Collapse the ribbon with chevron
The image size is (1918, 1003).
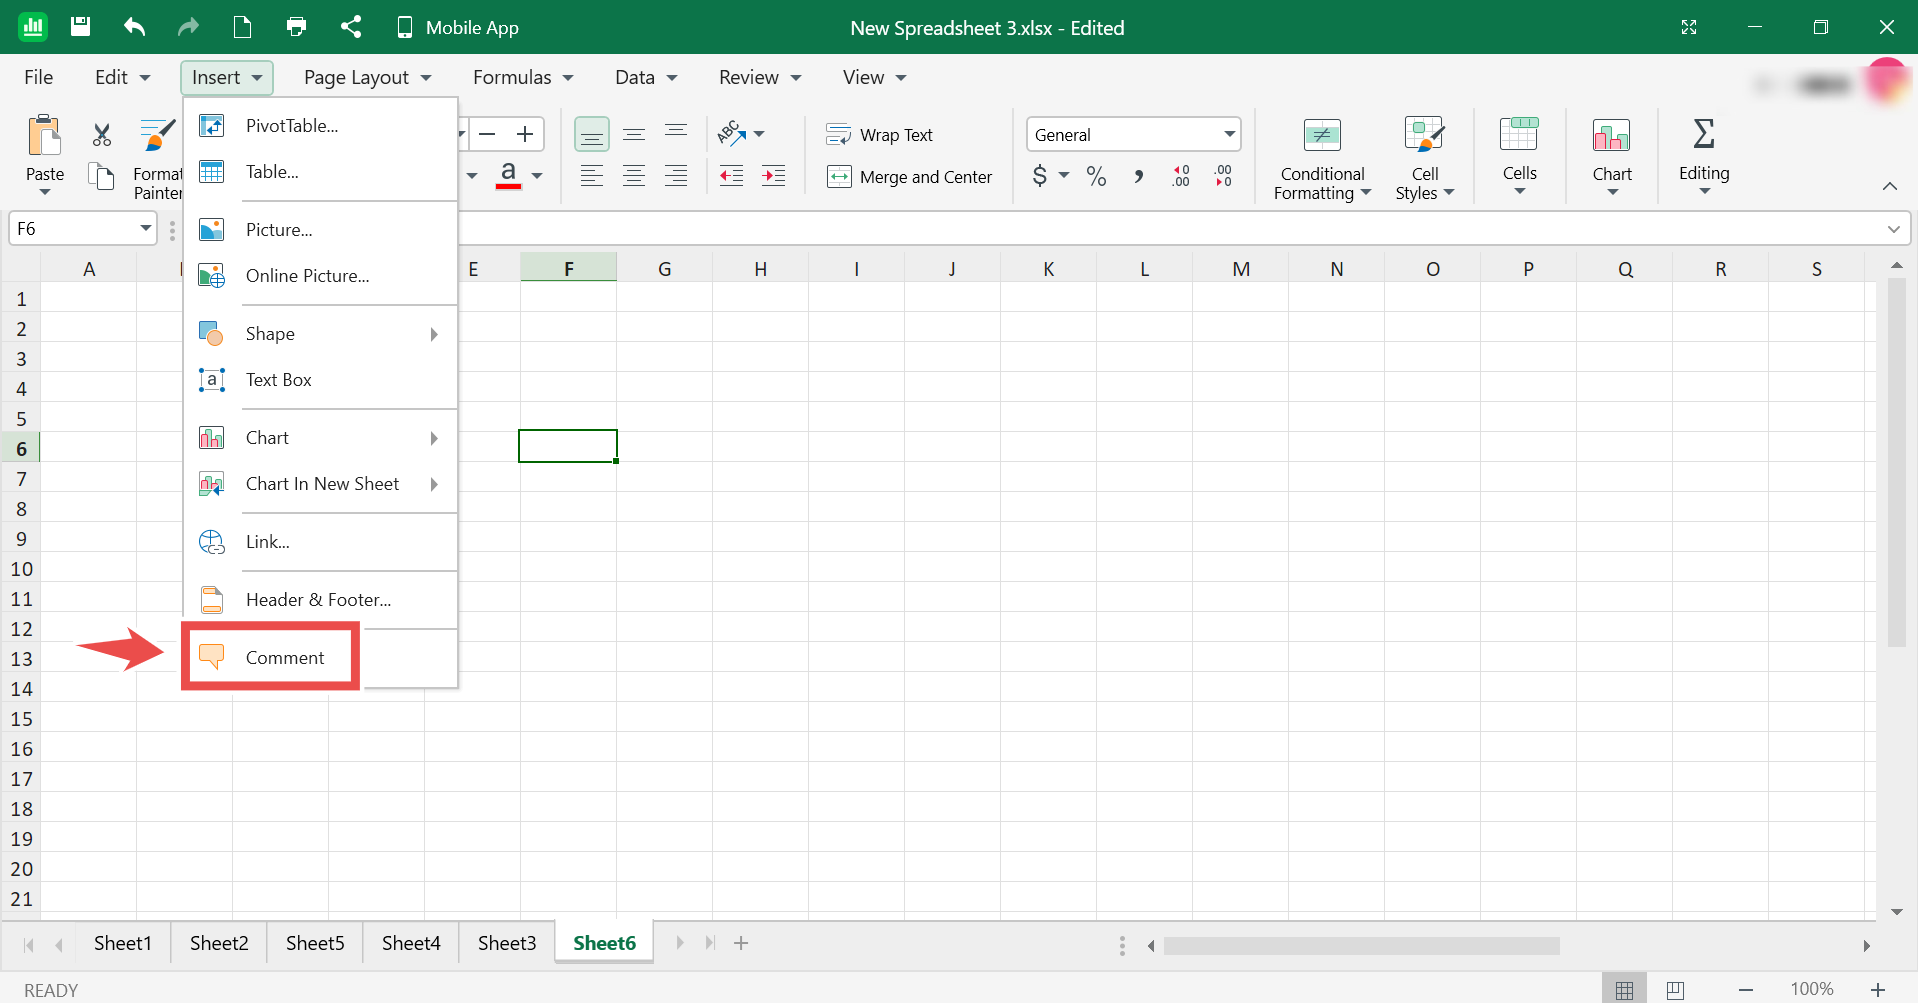[x=1890, y=186]
